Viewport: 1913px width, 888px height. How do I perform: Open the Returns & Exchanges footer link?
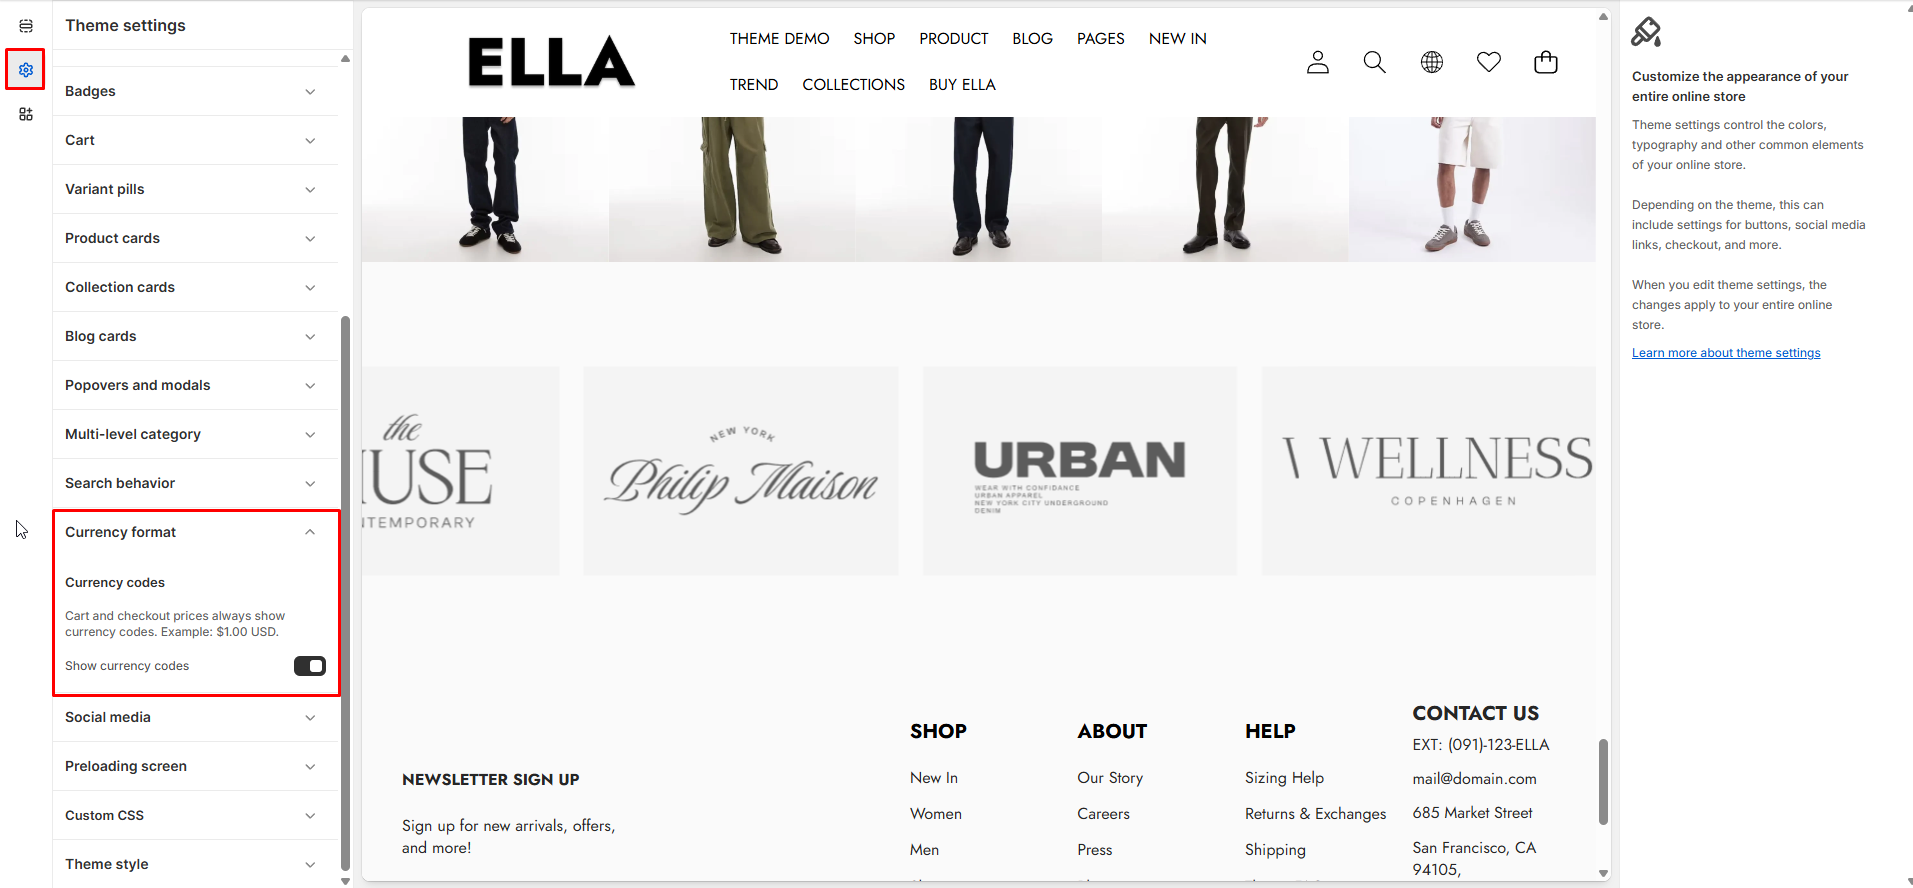point(1315,814)
